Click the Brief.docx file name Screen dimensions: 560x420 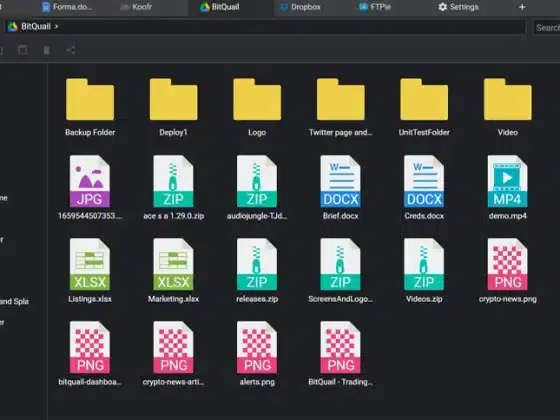click(341, 216)
